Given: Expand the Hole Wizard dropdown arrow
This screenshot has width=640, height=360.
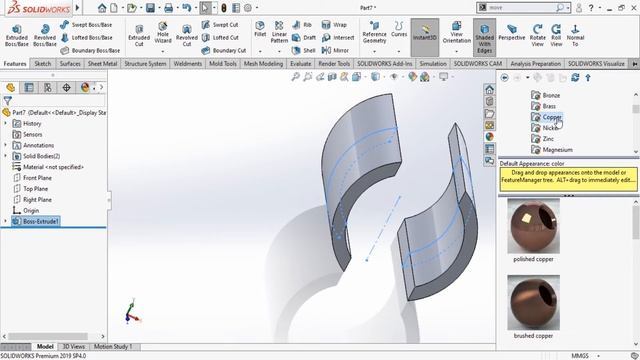Looking at the screenshot, I should [163, 51].
